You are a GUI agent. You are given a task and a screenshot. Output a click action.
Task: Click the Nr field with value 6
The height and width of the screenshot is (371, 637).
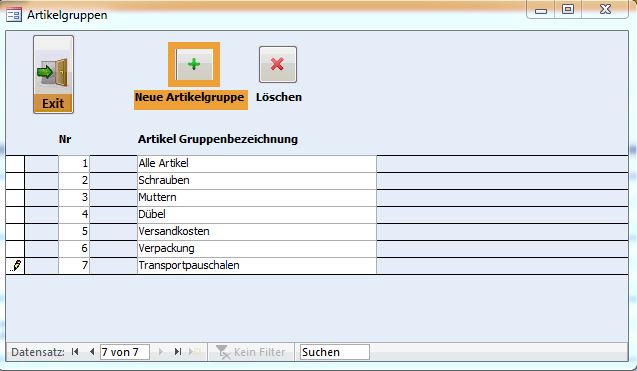click(x=74, y=249)
